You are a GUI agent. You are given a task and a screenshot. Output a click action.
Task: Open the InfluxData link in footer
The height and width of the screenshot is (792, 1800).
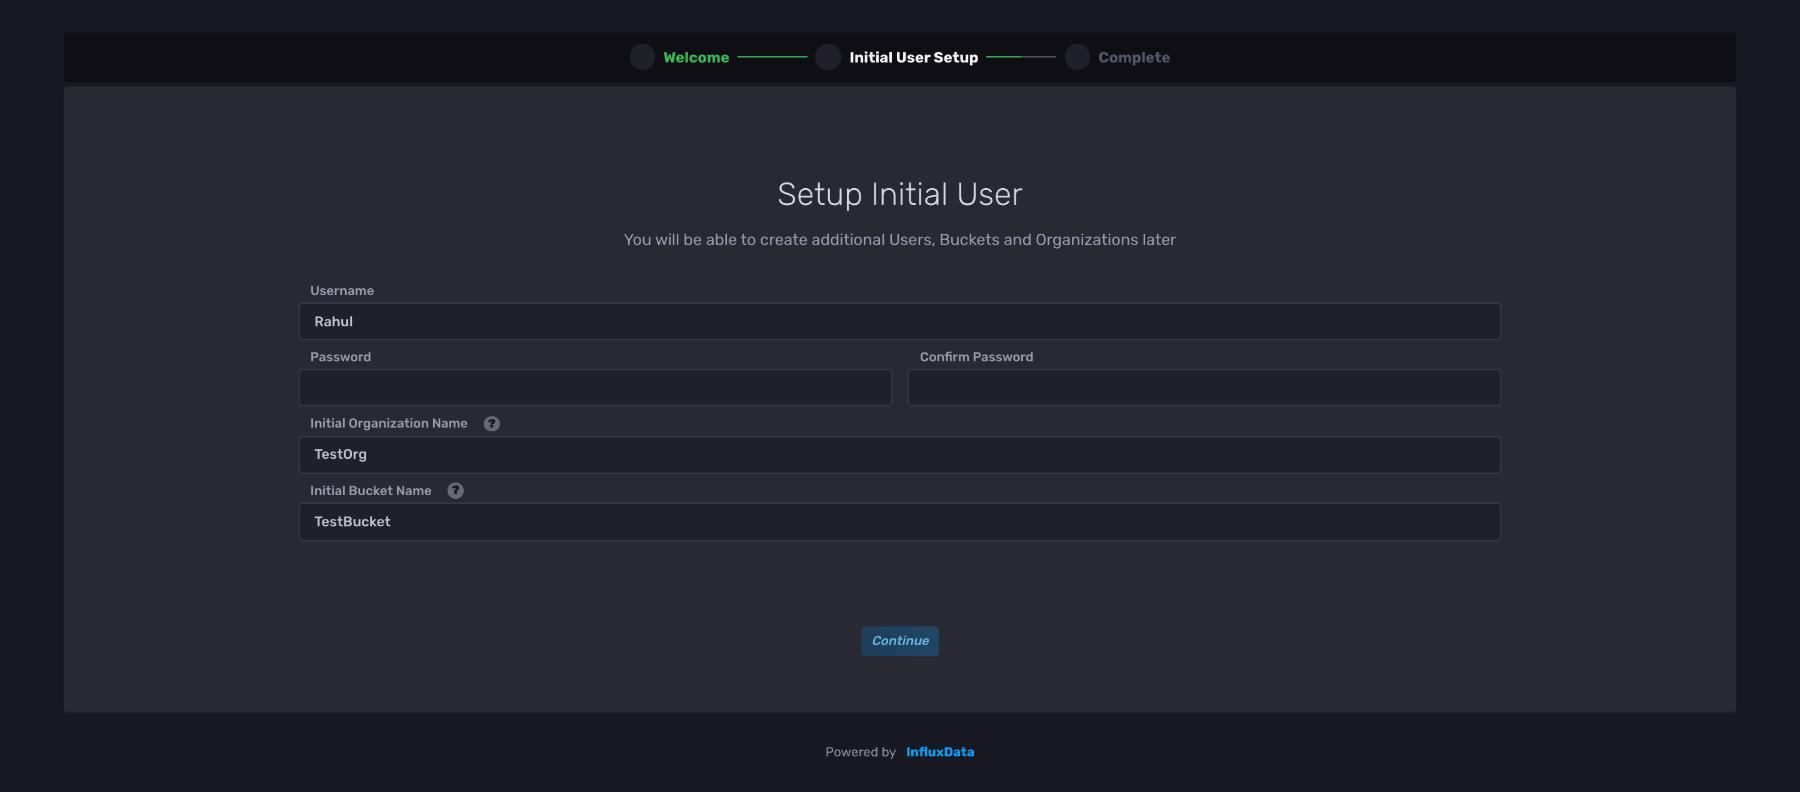[939, 752]
